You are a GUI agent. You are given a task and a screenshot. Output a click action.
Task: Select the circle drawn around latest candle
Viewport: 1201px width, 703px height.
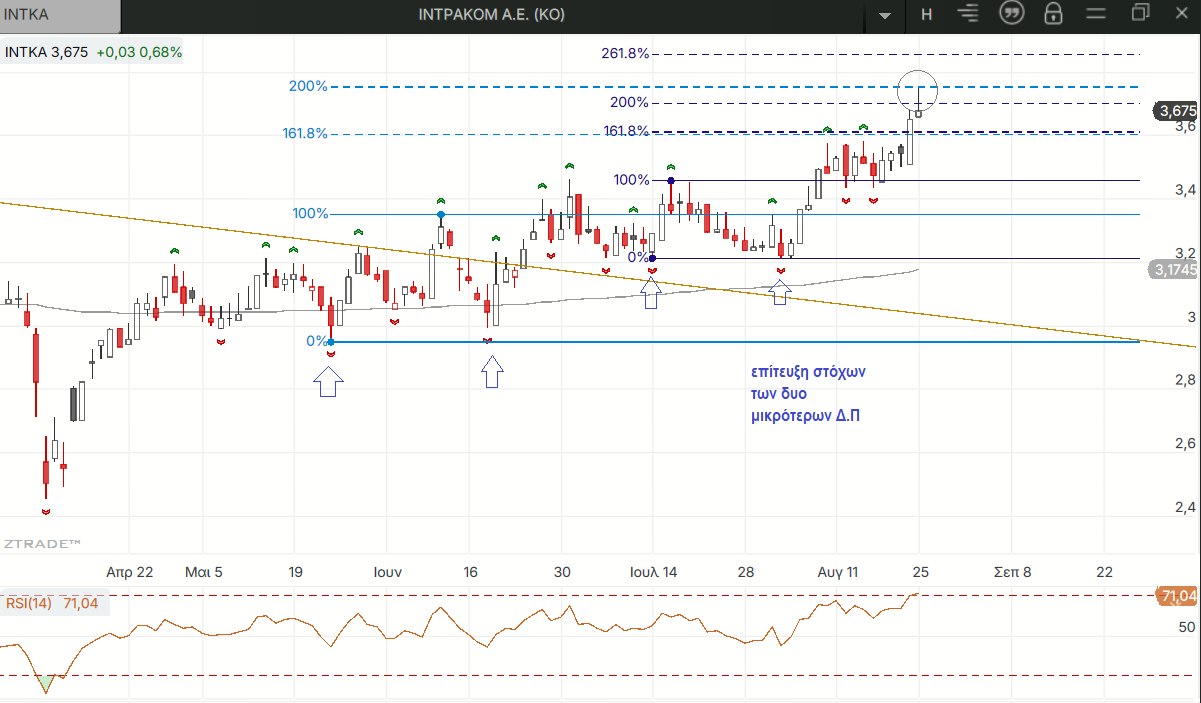point(917,90)
